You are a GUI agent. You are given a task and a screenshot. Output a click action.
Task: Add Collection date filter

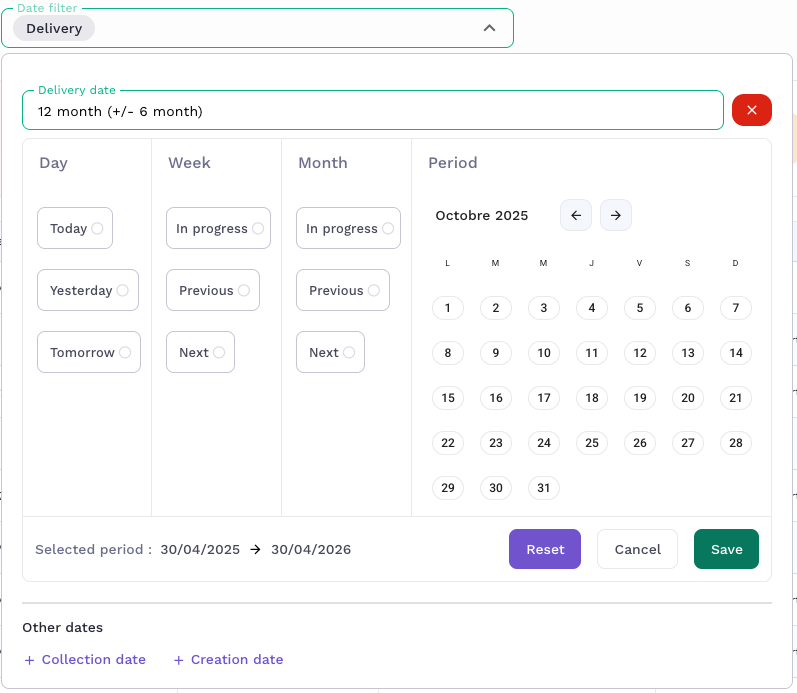click(x=85, y=660)
